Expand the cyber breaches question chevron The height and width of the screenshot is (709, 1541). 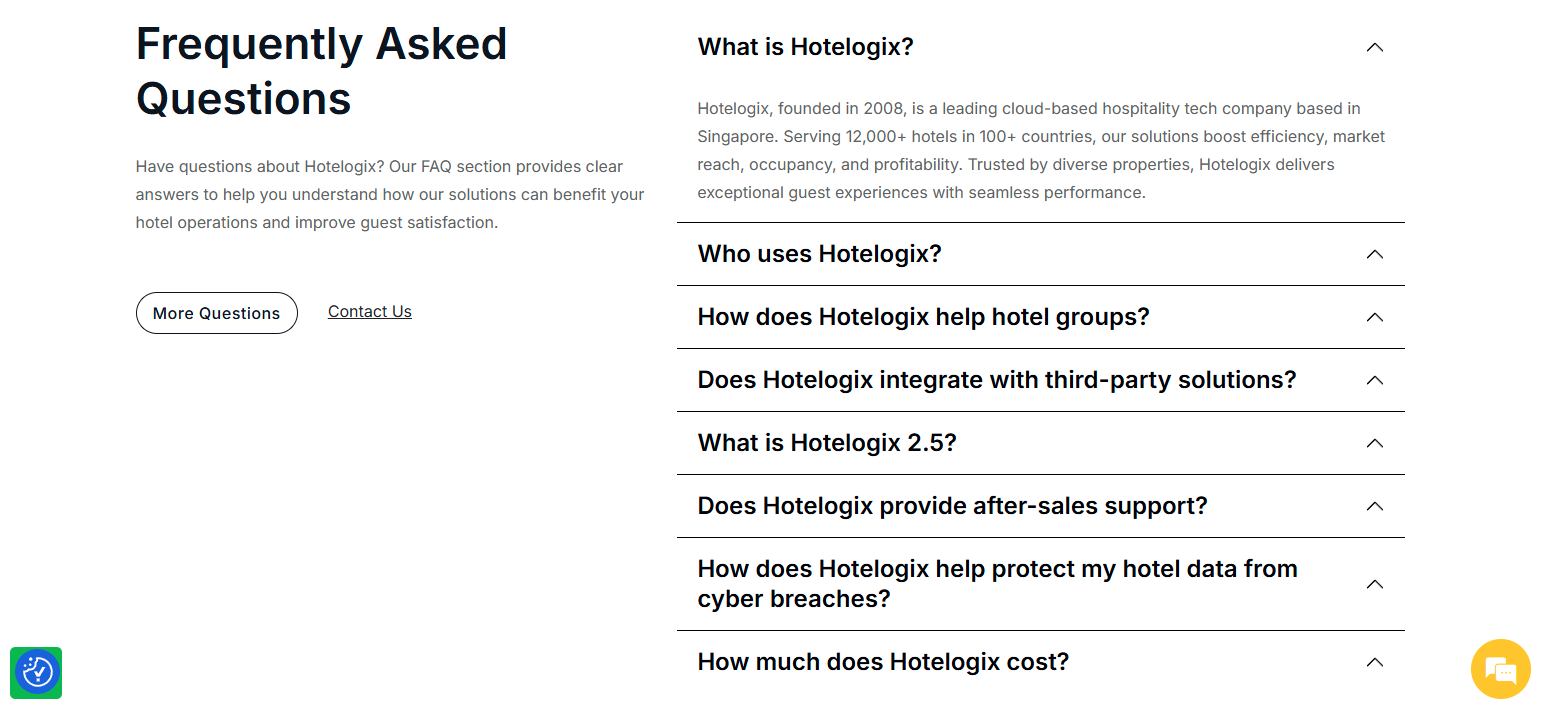[x=1374, y=584]
